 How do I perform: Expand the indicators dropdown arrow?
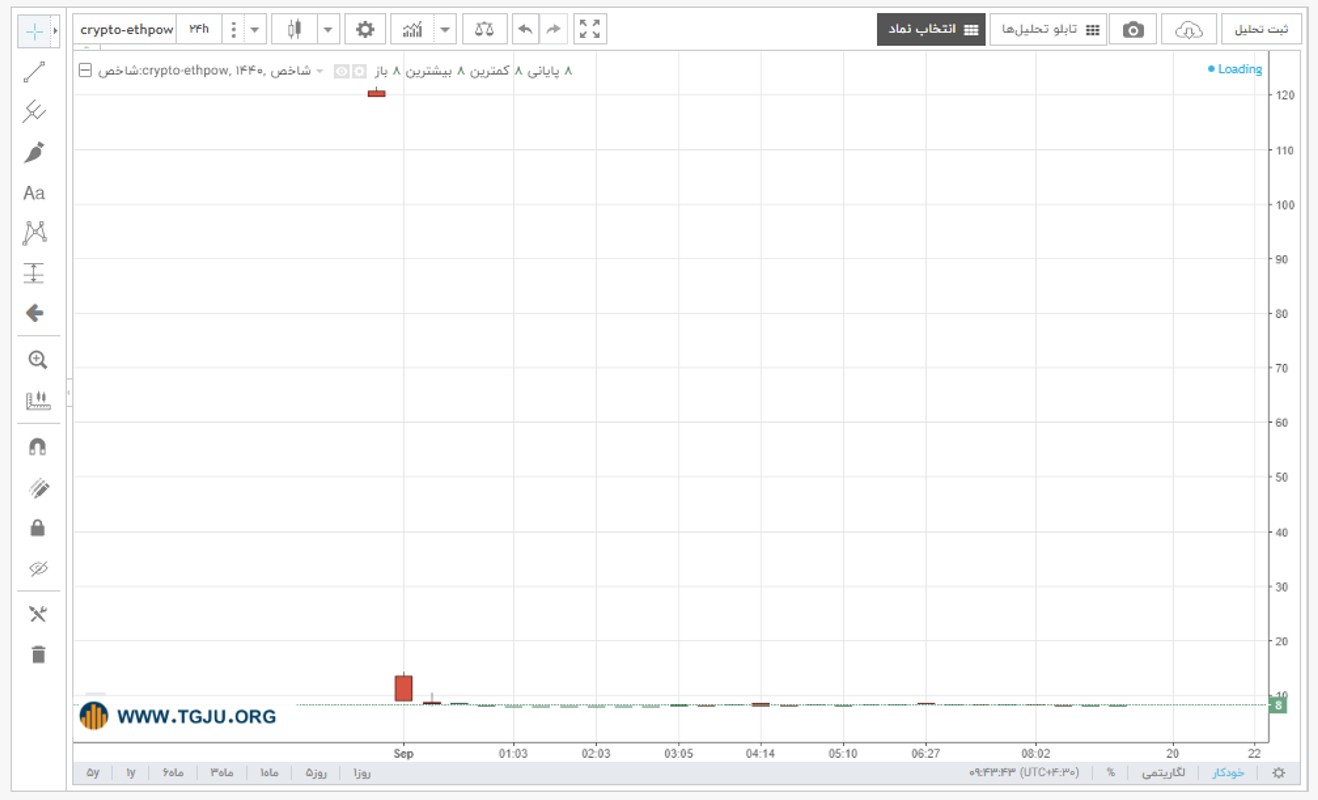coord(445,30)
